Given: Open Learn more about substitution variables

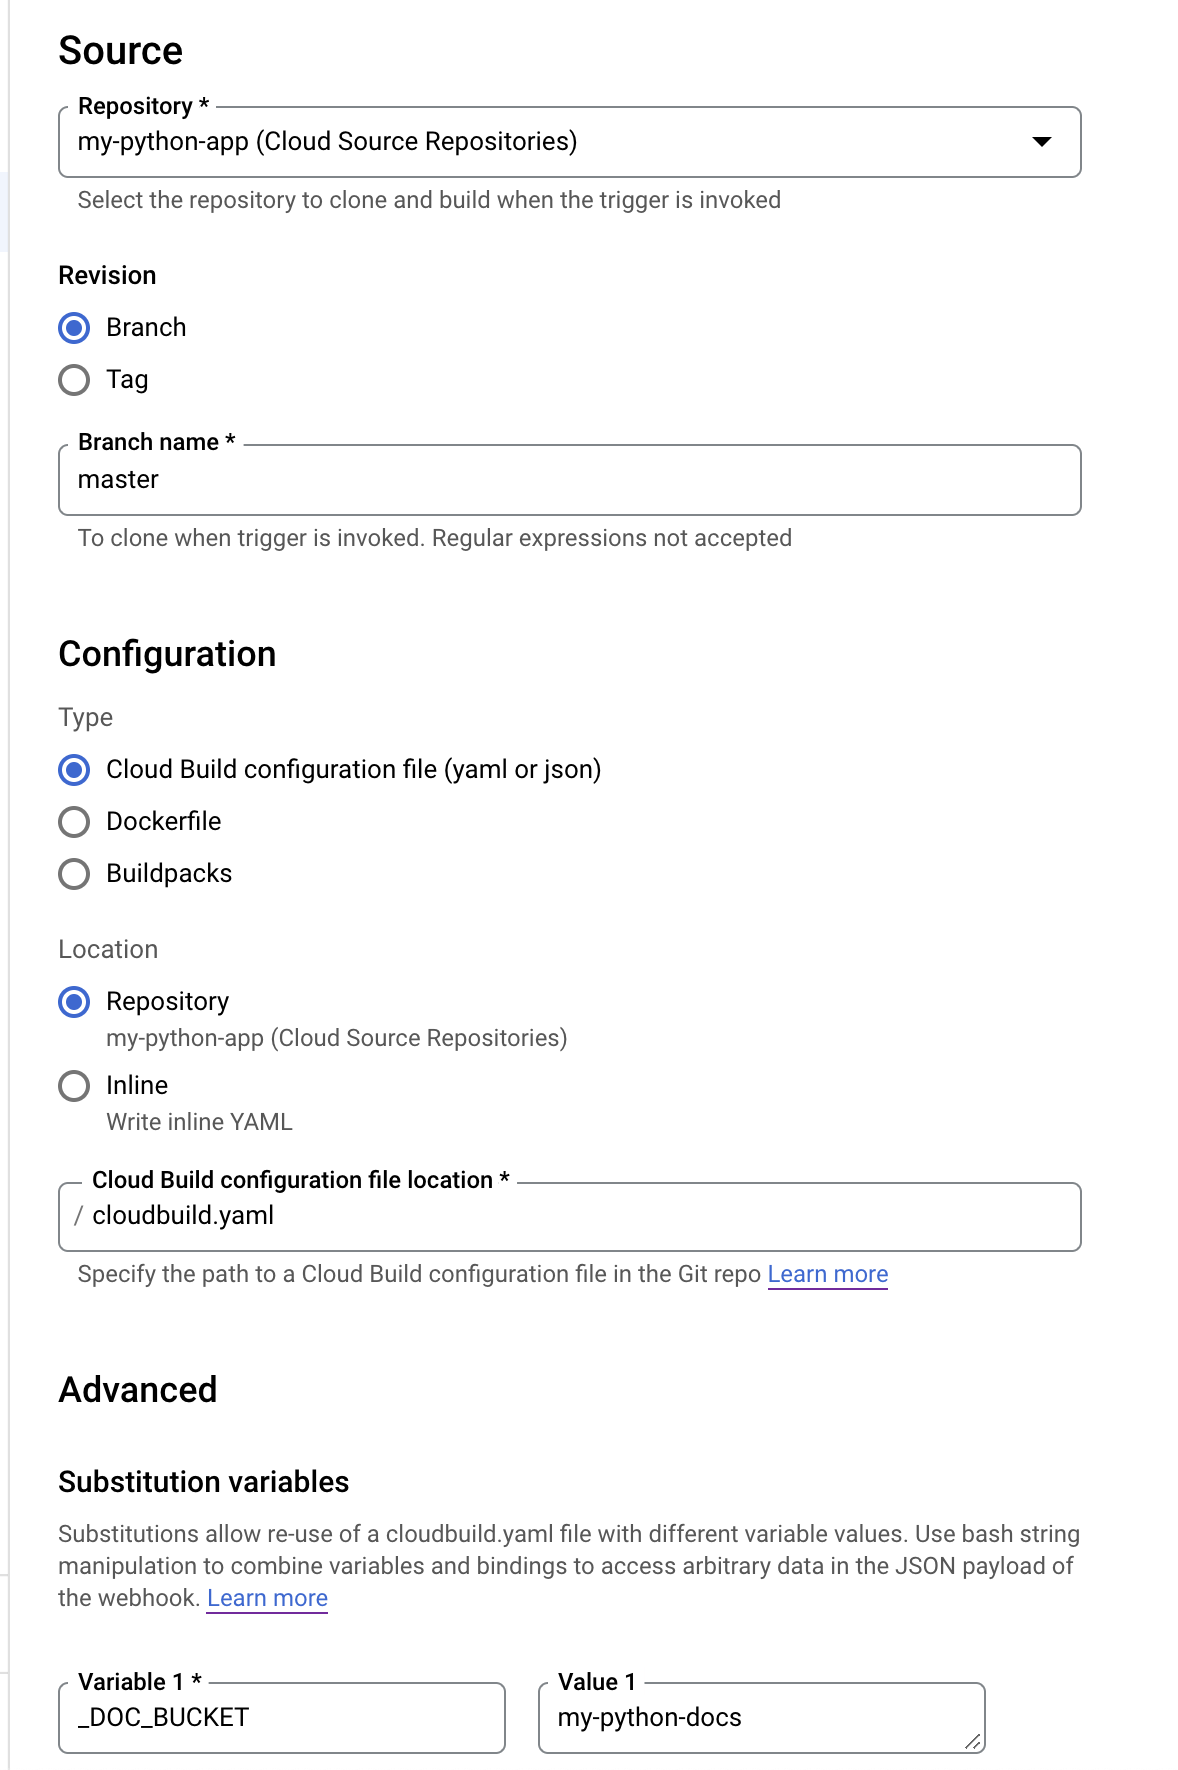Looking at the screenshot, I should (266, 1597).
